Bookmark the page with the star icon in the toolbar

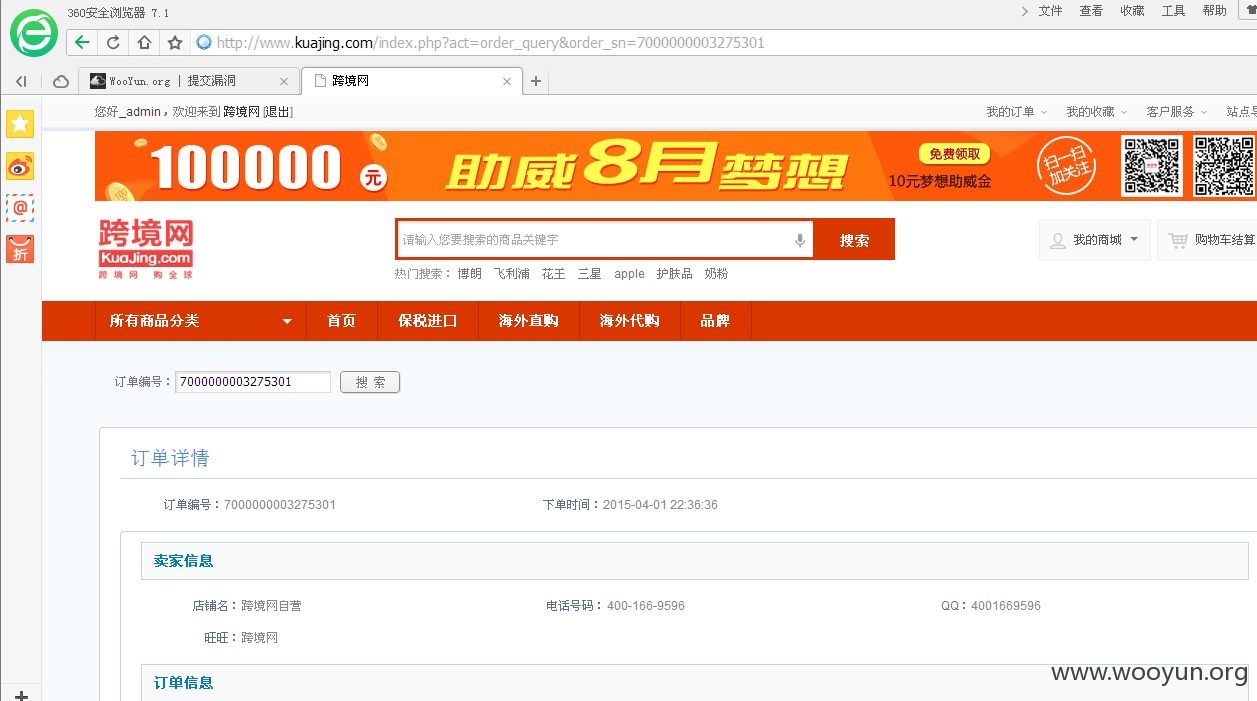(x=175, y=42)
